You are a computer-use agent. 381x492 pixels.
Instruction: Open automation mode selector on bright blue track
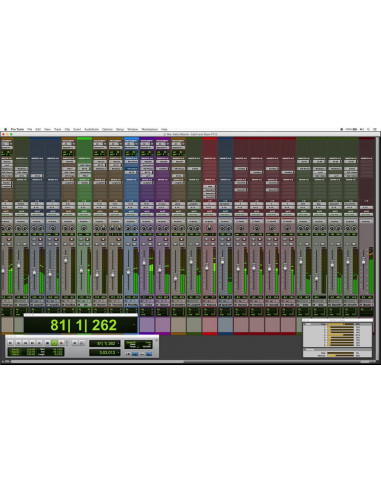point(131,214)
